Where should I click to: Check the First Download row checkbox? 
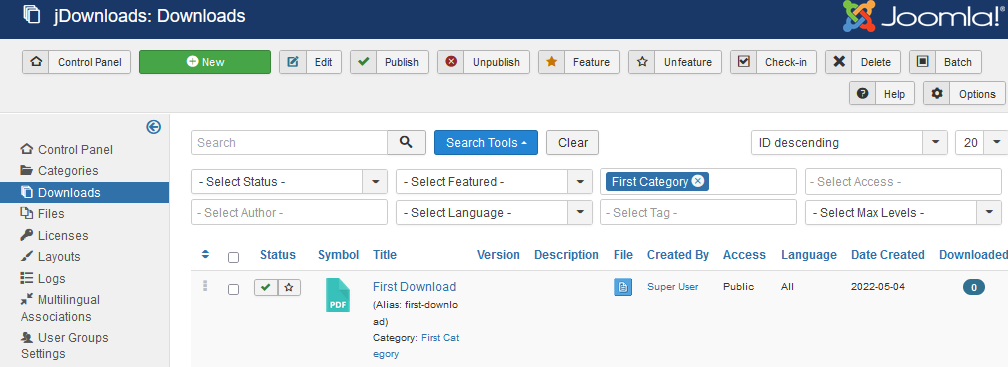click(233, 289)
